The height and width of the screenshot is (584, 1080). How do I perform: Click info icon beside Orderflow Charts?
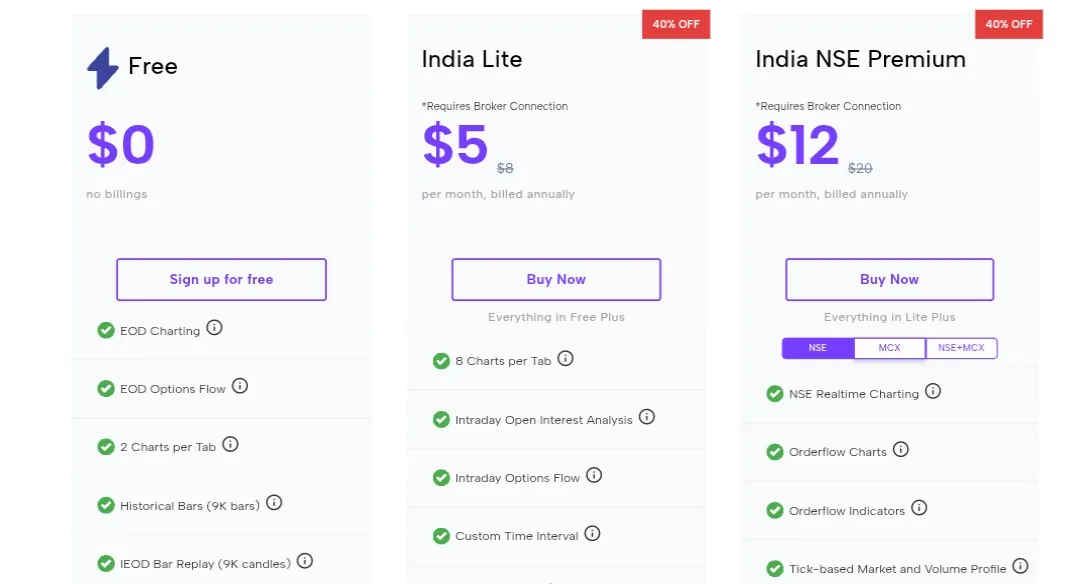[901, 450]
